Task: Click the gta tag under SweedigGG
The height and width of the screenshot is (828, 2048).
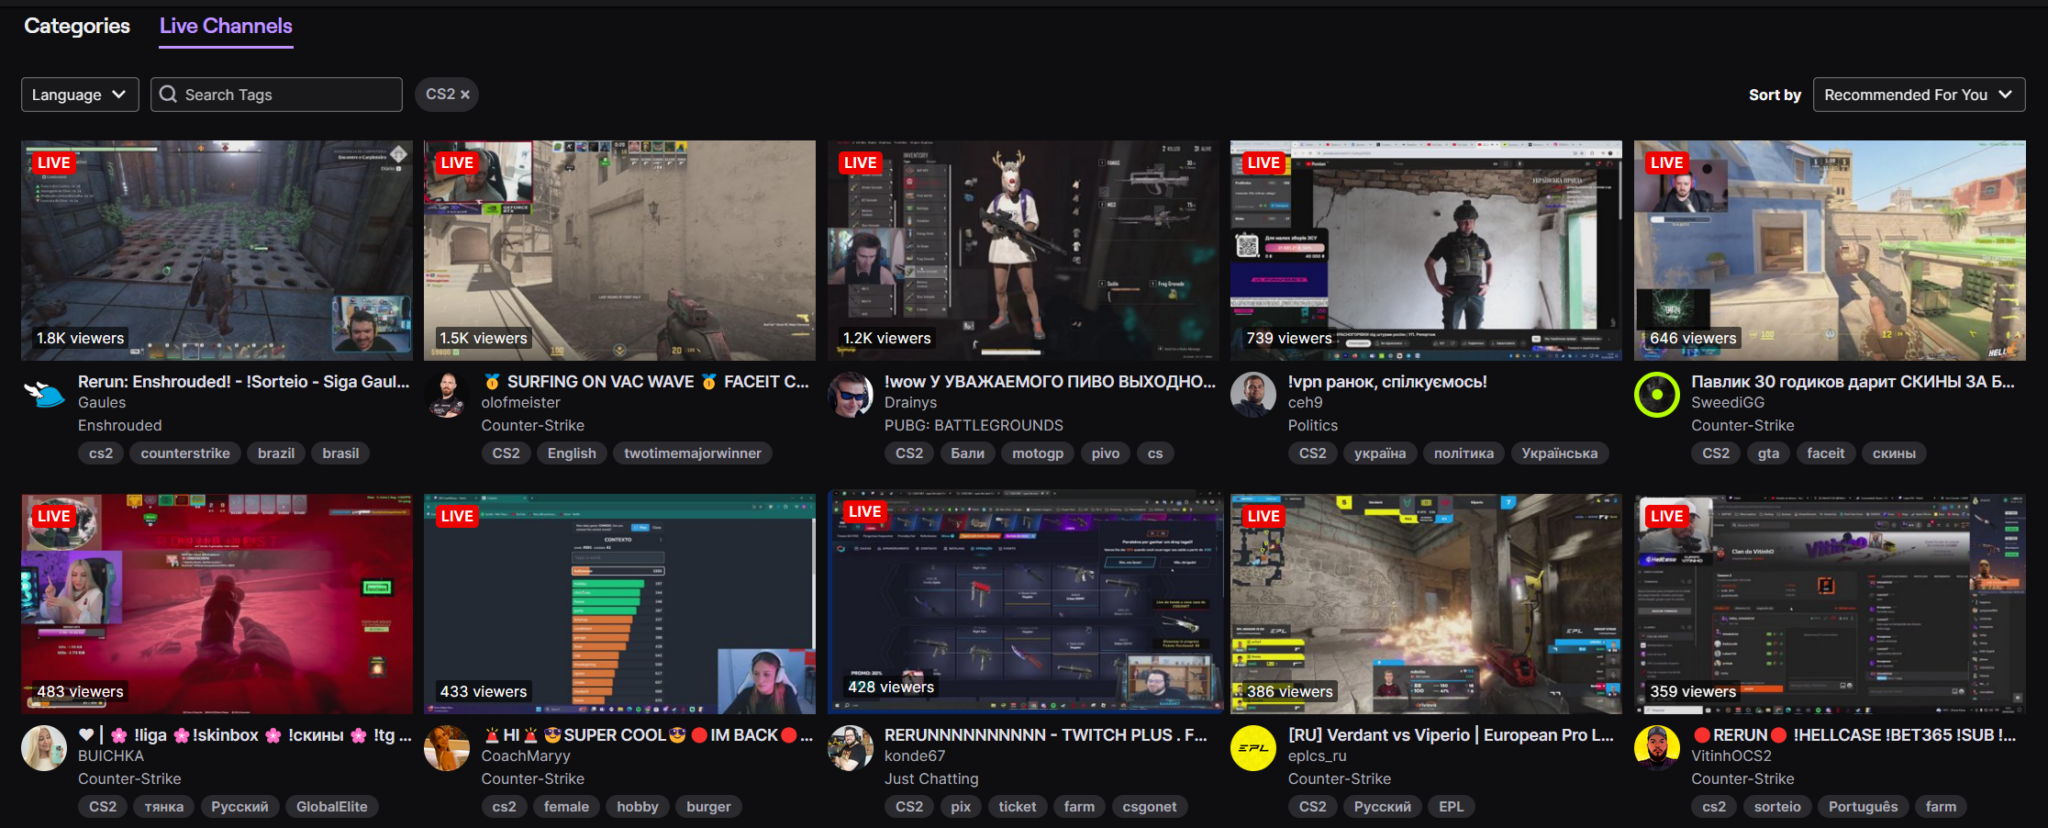Action: (1769, 453)
